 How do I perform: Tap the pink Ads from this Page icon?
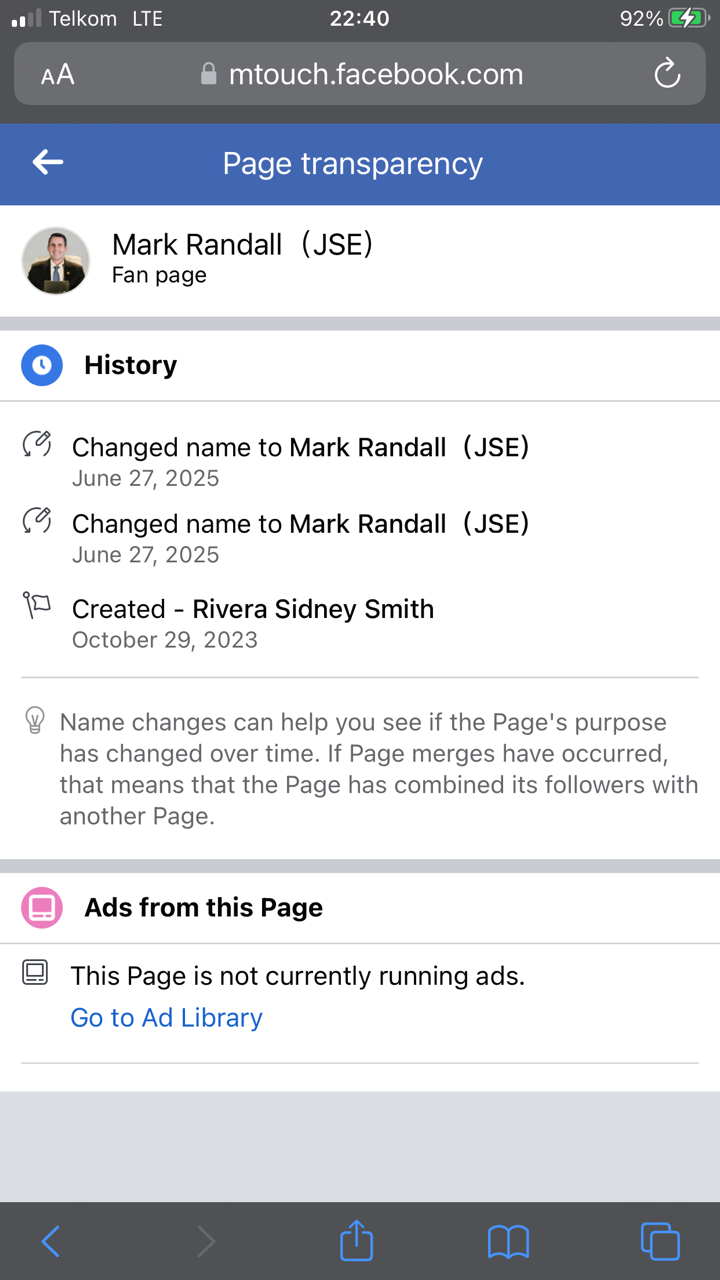coord(42,908)
